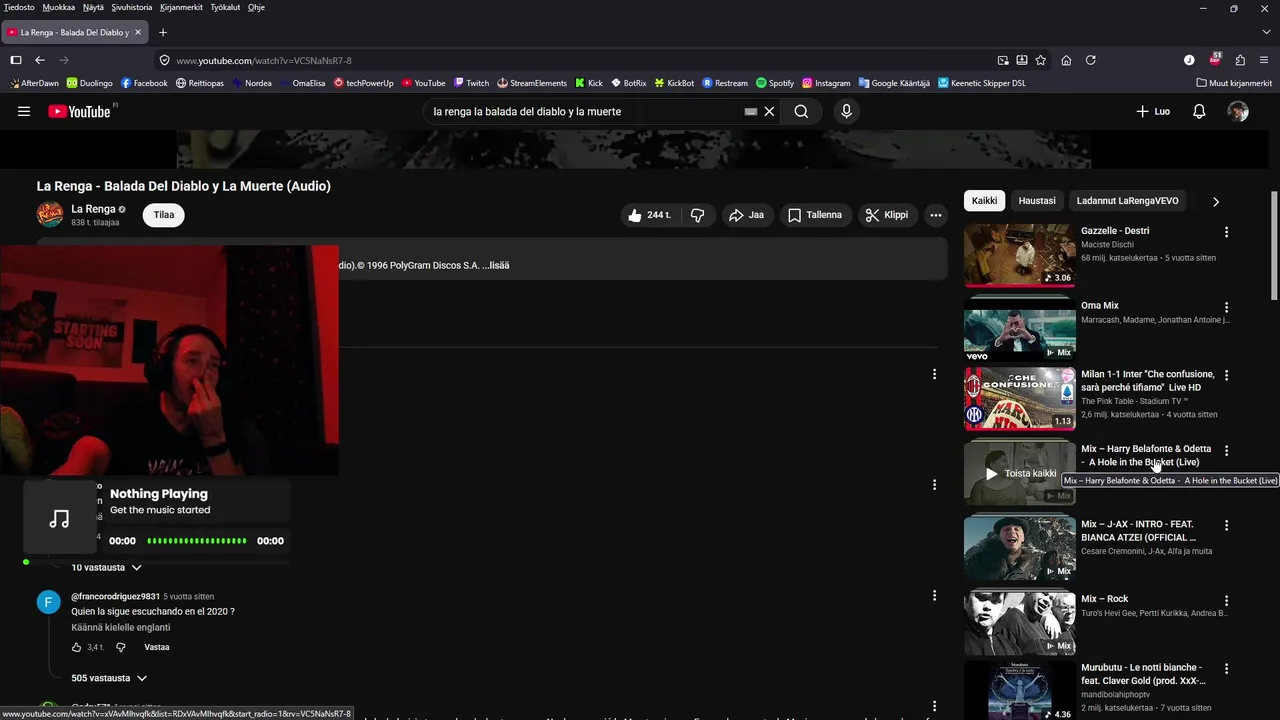
Task: Reload the page in browser toolbar
Action: [1091, 60]
